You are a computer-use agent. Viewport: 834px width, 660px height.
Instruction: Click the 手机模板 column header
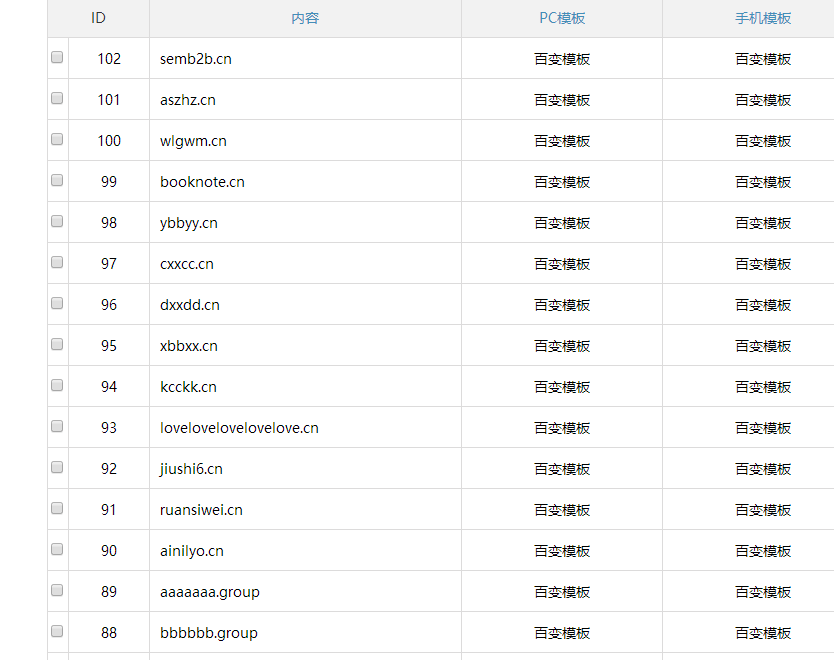[x=763, y=18]
